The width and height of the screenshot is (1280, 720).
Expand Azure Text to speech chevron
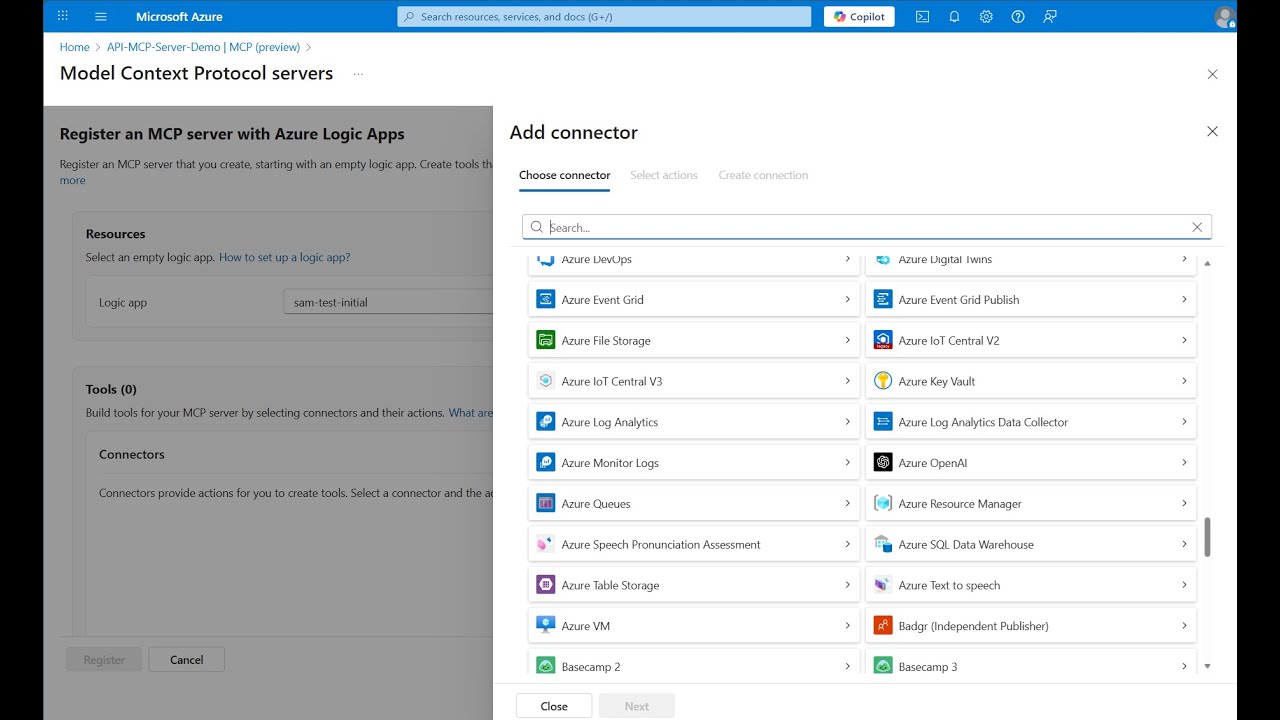[x=1184, y=585]
